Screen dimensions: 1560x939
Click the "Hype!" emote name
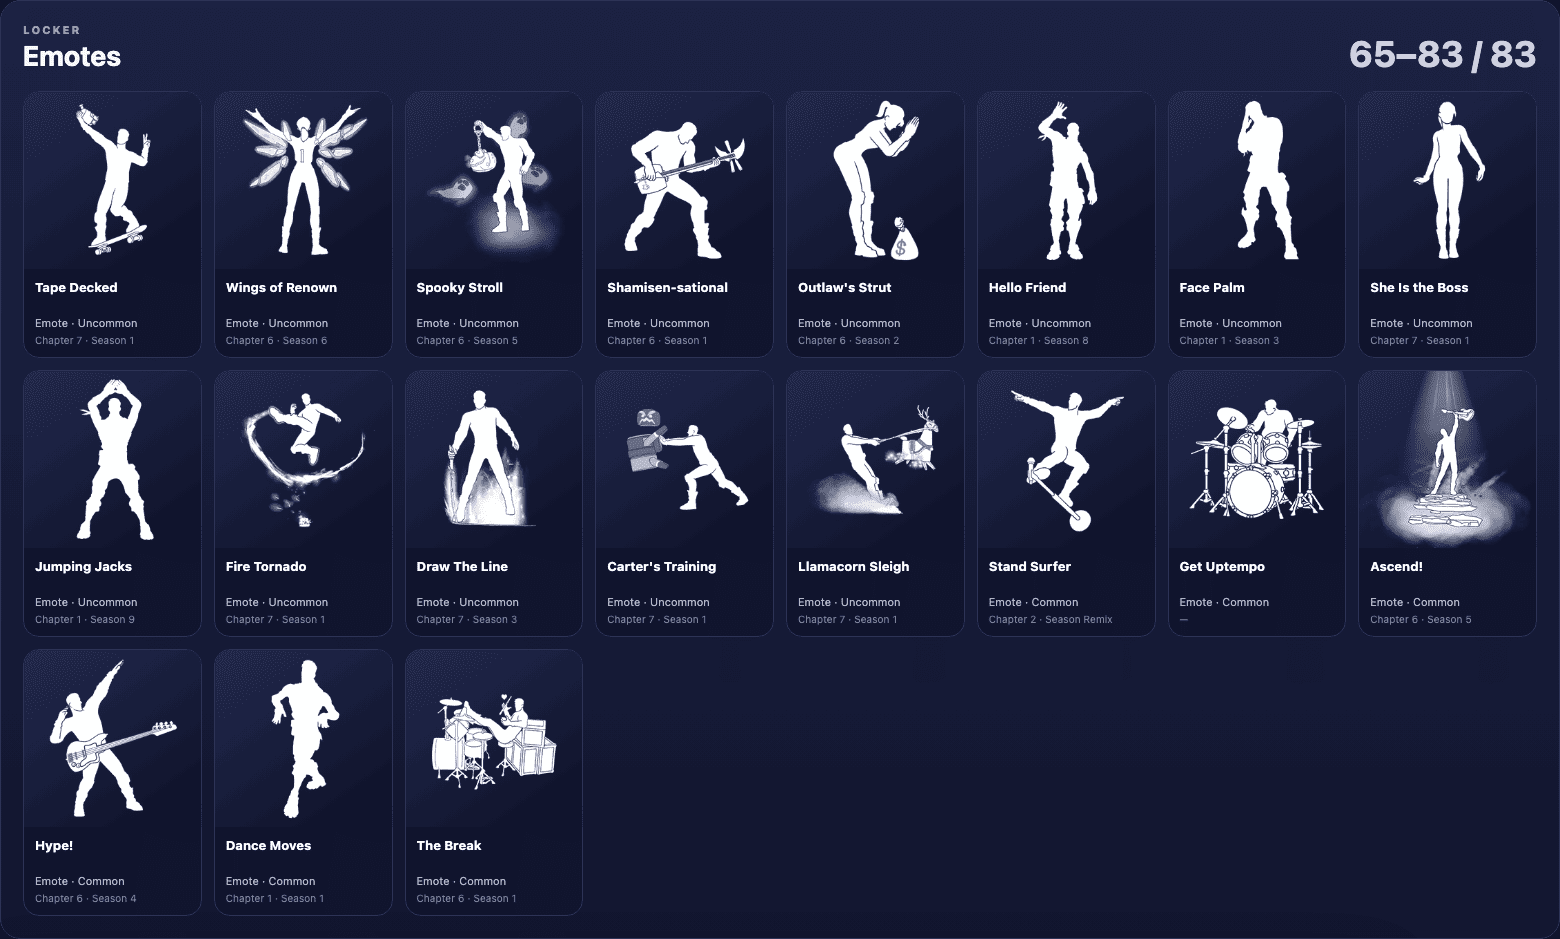coord(54,846)
